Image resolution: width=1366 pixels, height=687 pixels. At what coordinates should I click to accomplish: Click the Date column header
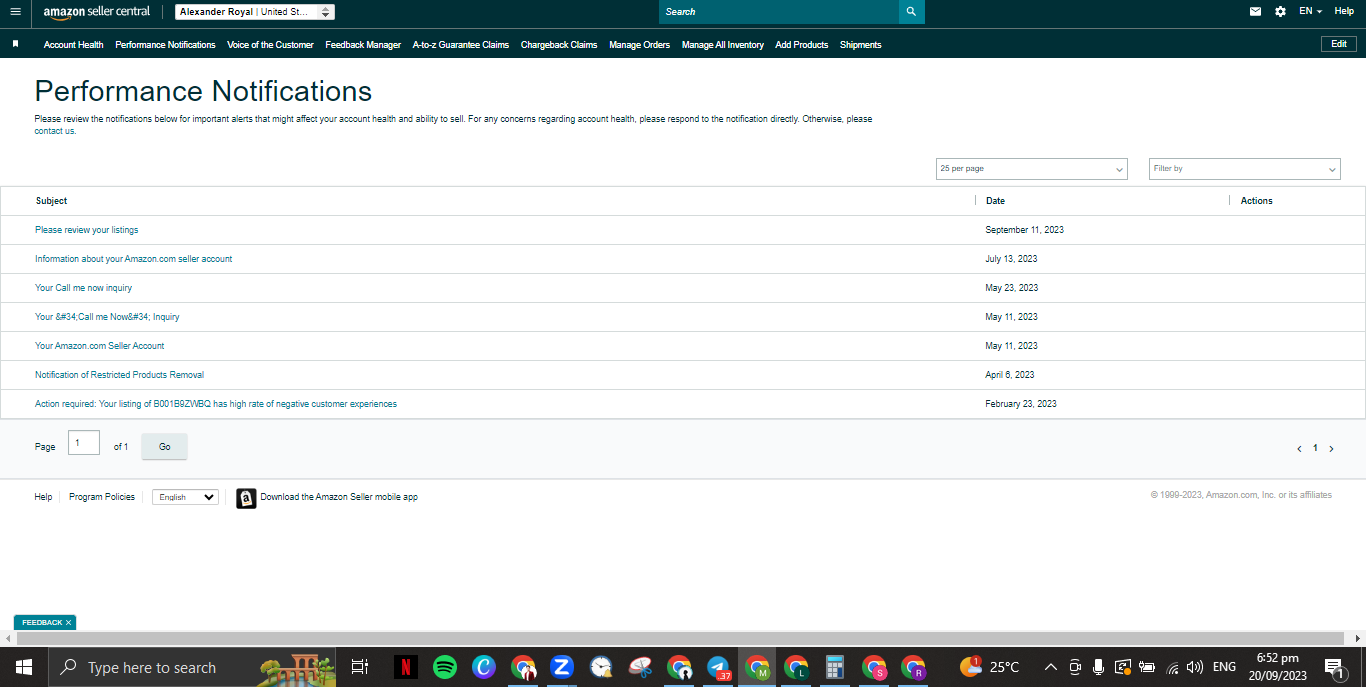pos(995,201)
